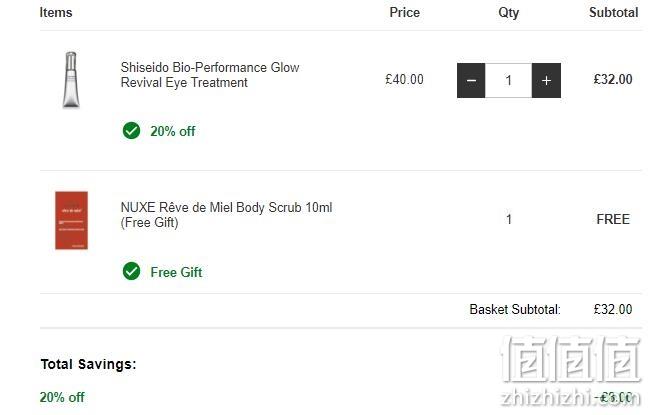This screenshot has height=415, width=650.
Task: Click the green checkmark beside 20% off
Action: 131,131
